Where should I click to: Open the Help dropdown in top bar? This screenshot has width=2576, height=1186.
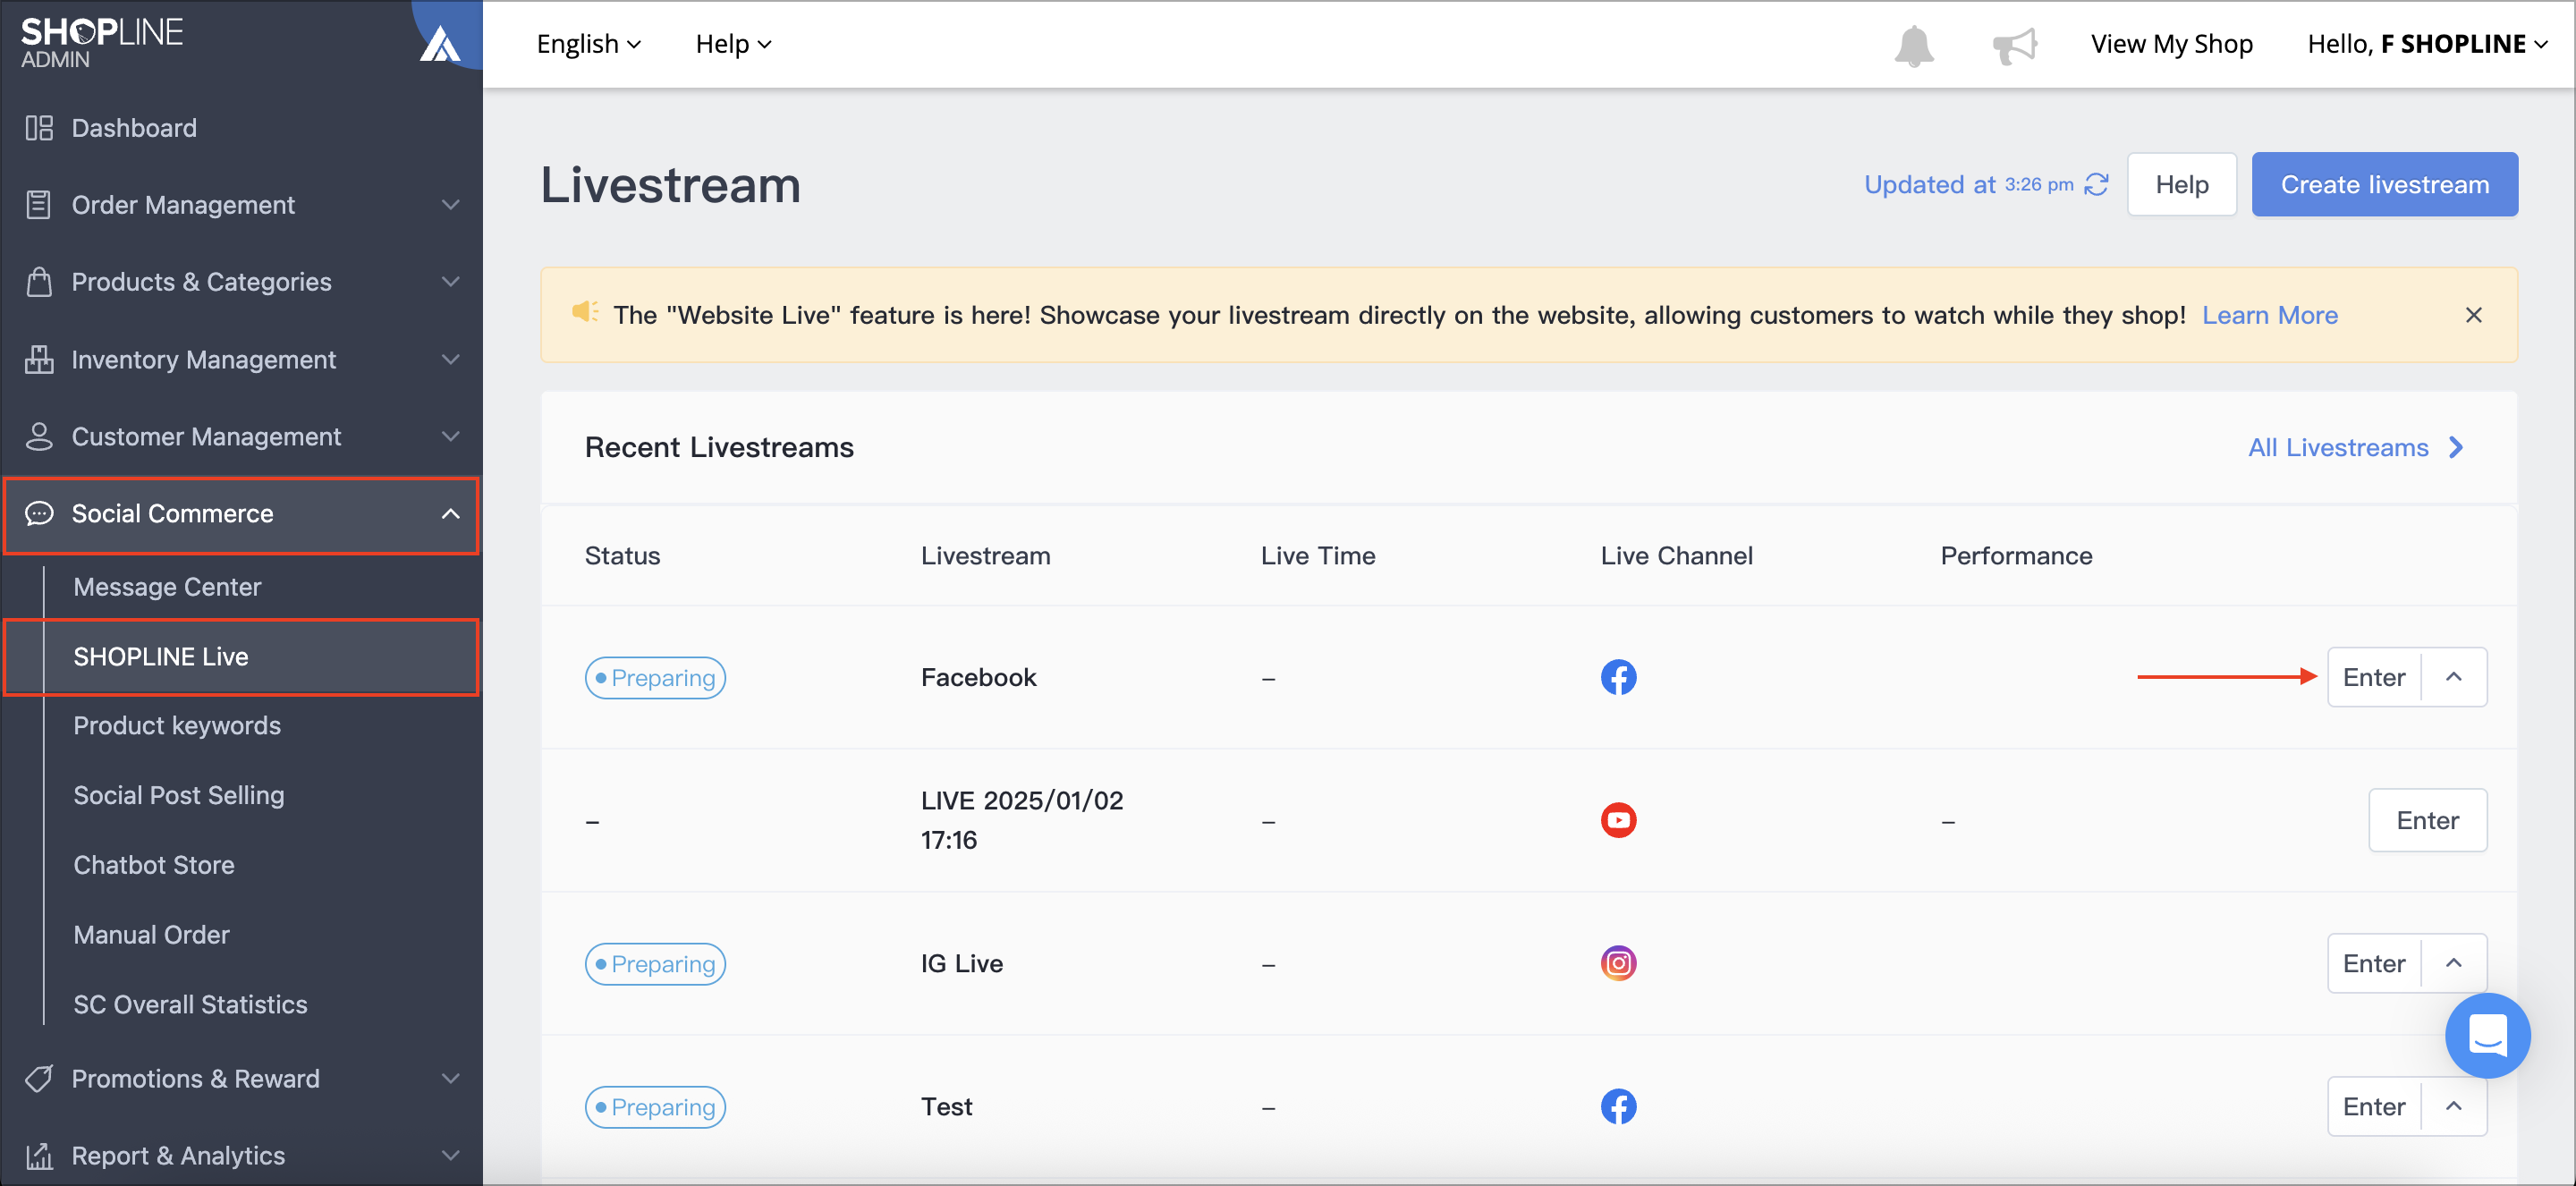tap(733, 44)
